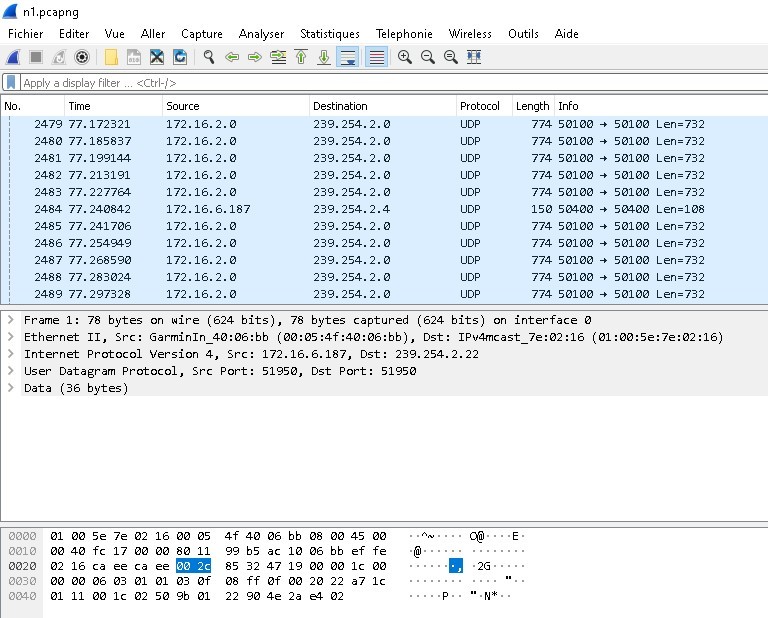Select packet number 2489
768x618 pixels.
pyautogui.click(x=384, y=294)
